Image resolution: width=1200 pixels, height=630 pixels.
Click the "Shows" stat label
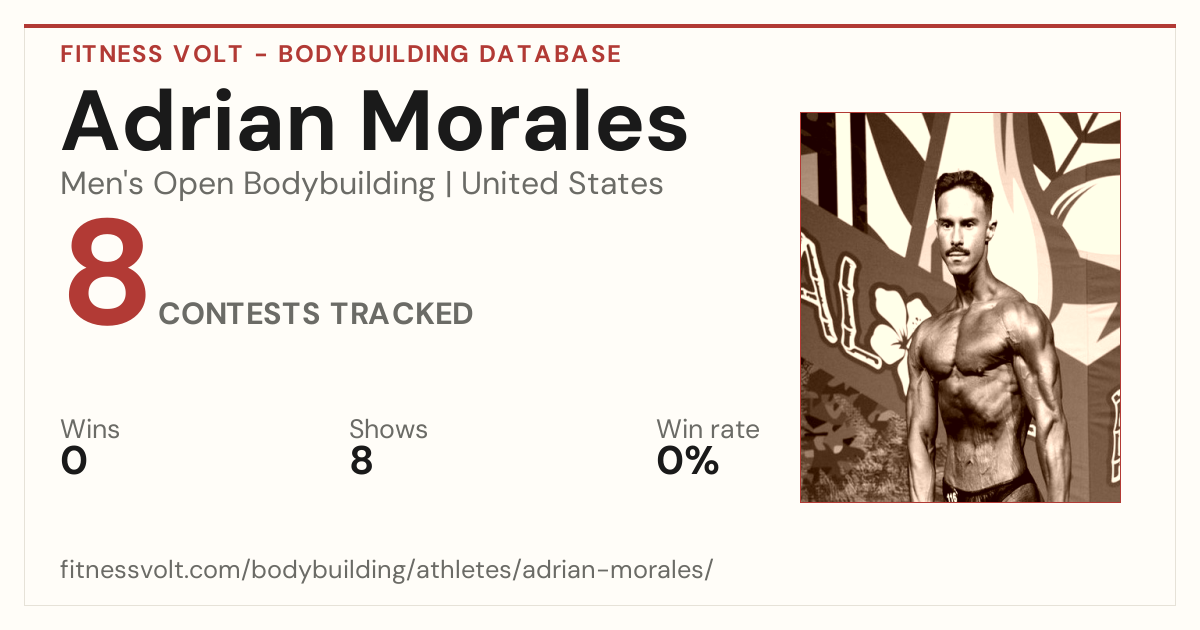pyautogui.click(x=388, y=430)
